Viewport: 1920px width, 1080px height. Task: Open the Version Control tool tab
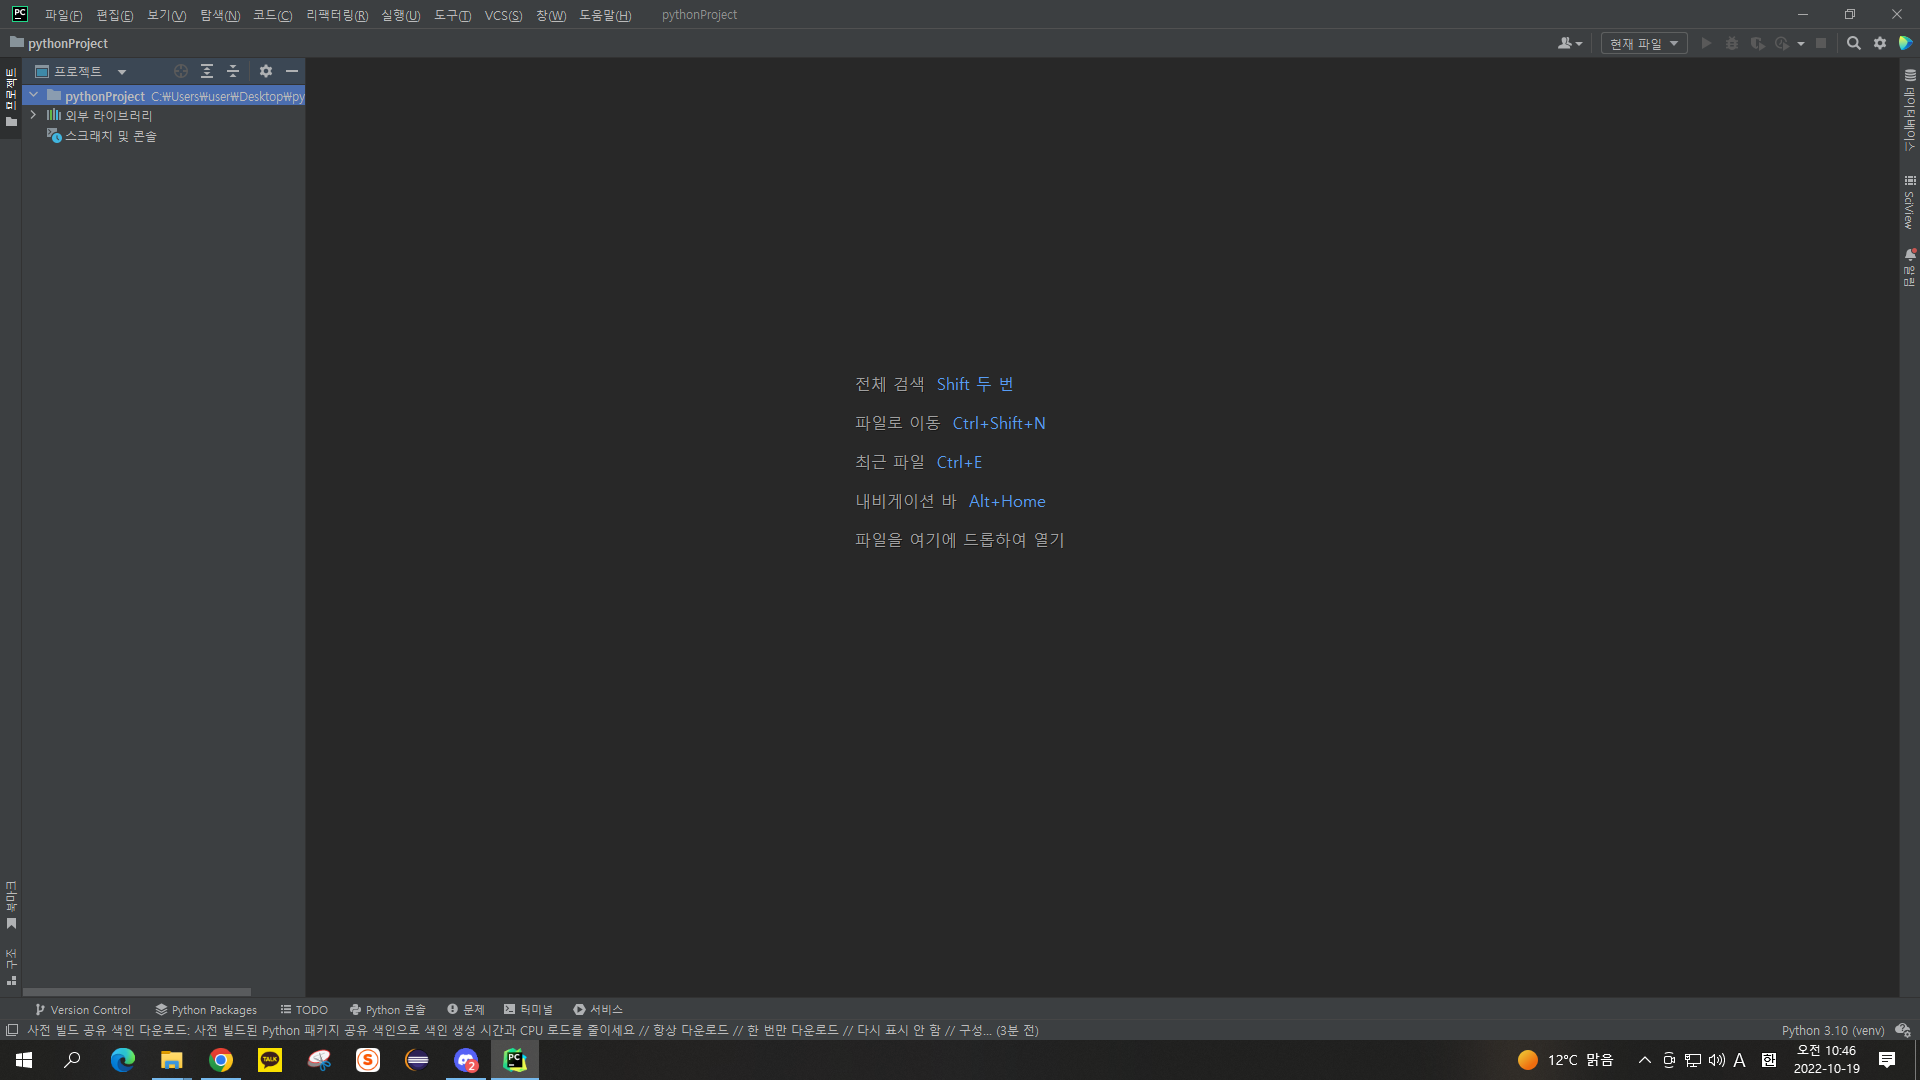pyautogui.click(x=83, y=1010)
